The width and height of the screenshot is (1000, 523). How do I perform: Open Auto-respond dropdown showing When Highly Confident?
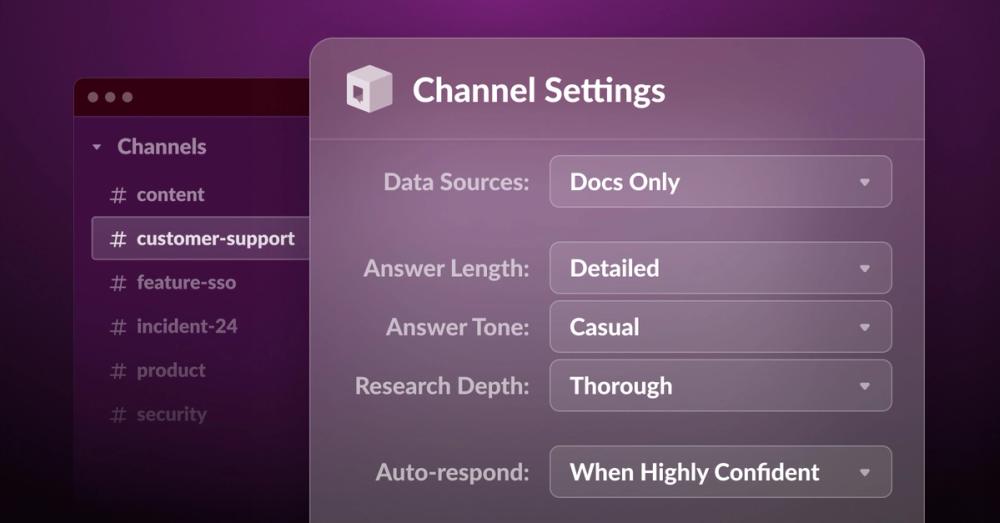point(721,471)
